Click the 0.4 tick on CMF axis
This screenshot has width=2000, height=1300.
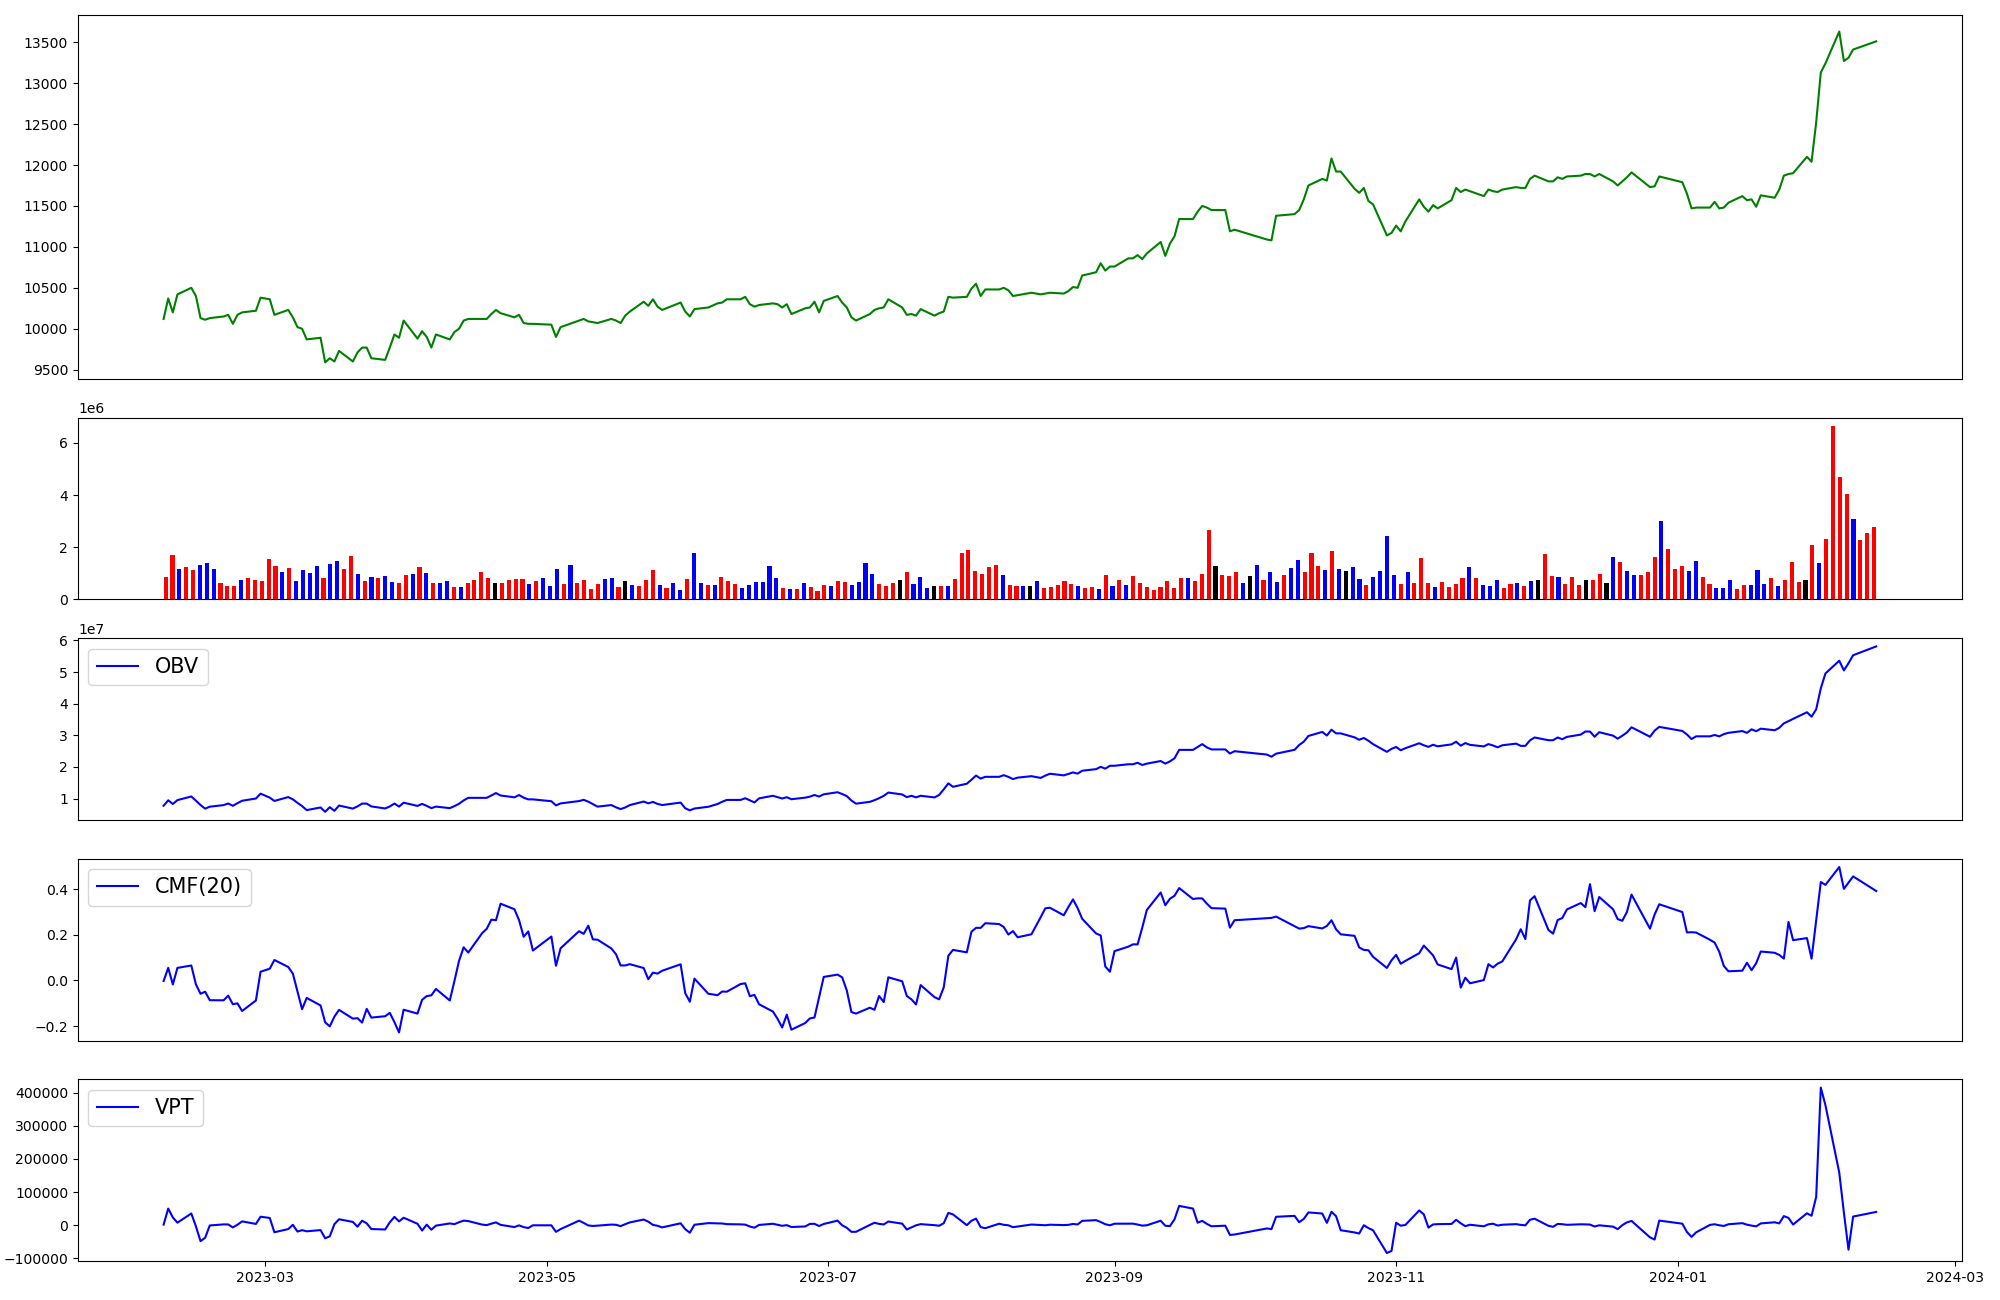57,890
